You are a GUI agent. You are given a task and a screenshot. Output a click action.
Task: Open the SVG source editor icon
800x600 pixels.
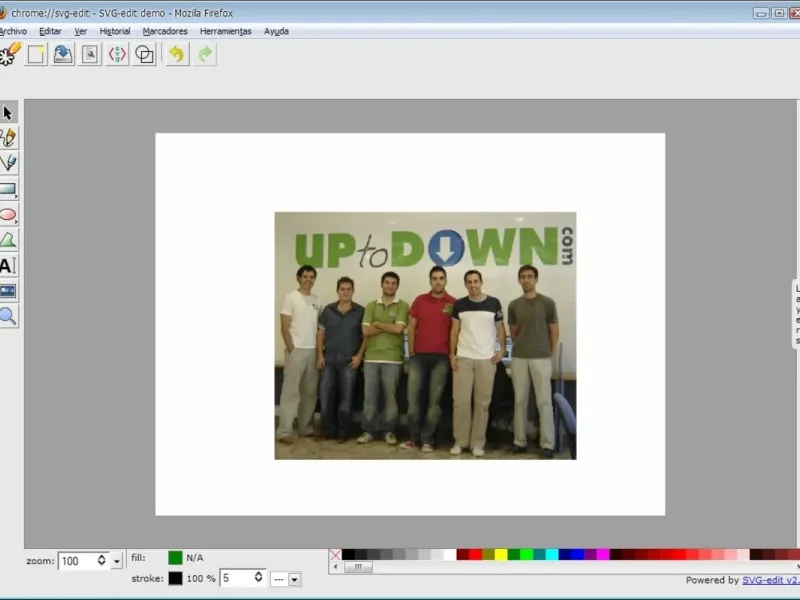(117, 54)
